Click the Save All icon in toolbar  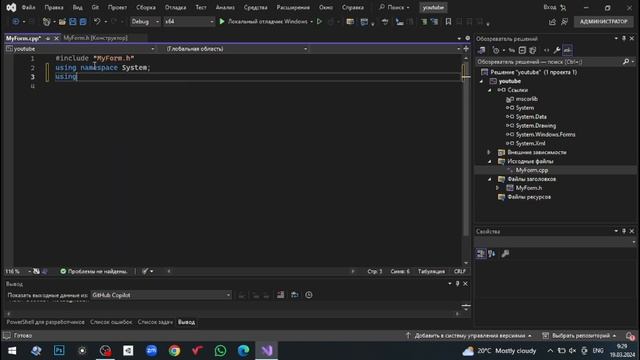click(x=83, y=21)
